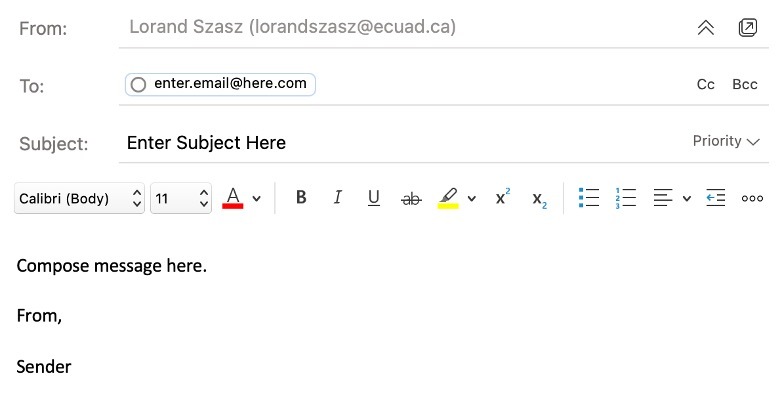Apply strikethrough formatting
This screenshot has width=782, height=420.
411,199
